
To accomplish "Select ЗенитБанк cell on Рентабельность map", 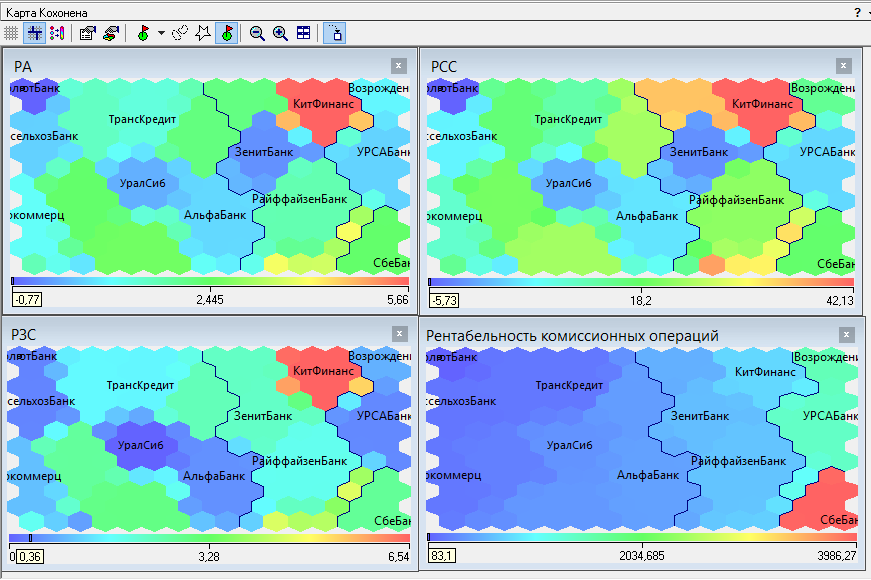I will click(700, 416).
